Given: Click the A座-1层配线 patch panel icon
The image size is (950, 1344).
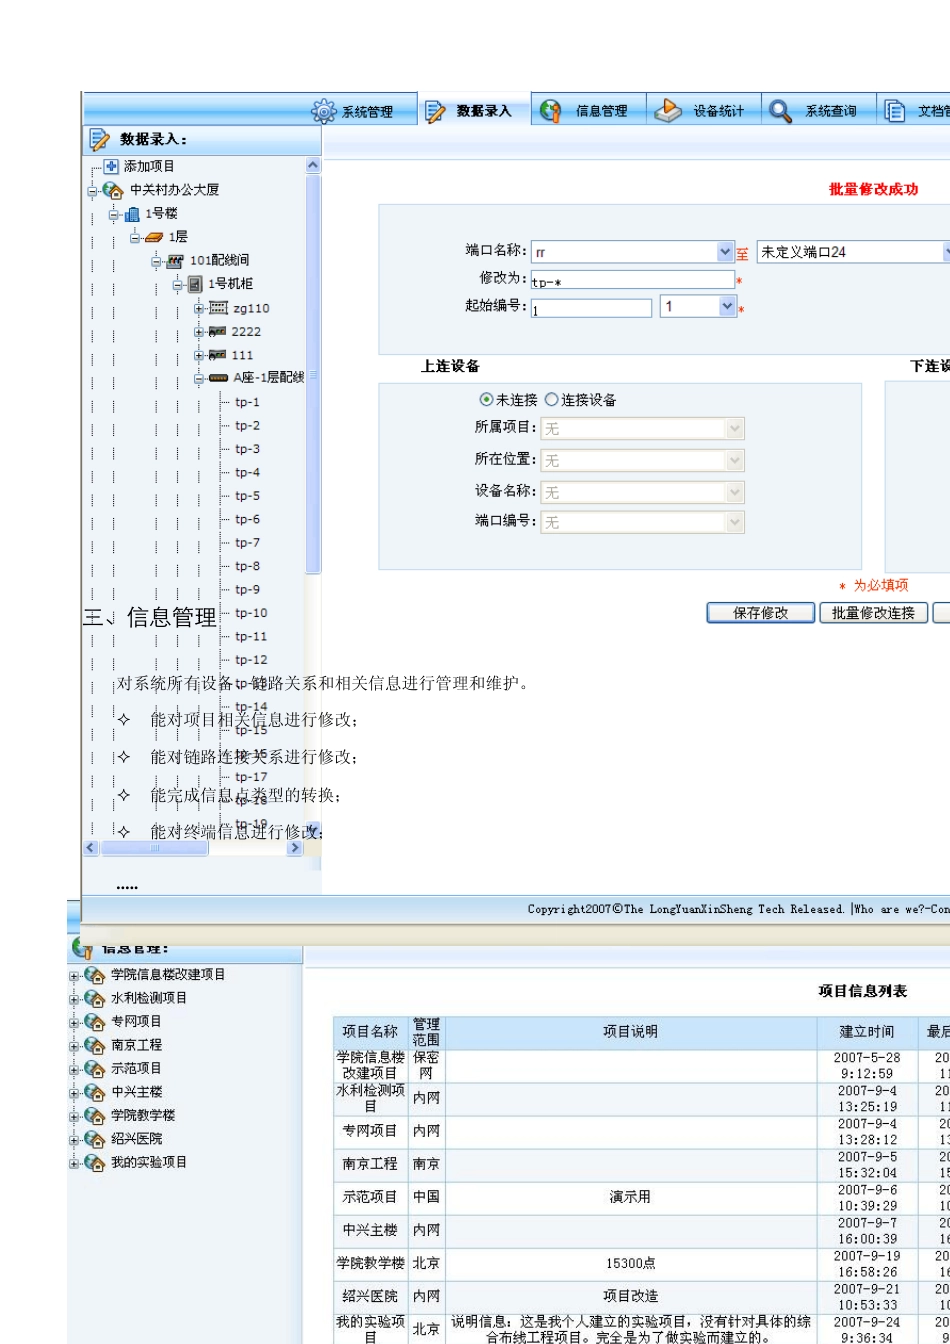Looking at the screenshot, I should [x=218, y=378].
